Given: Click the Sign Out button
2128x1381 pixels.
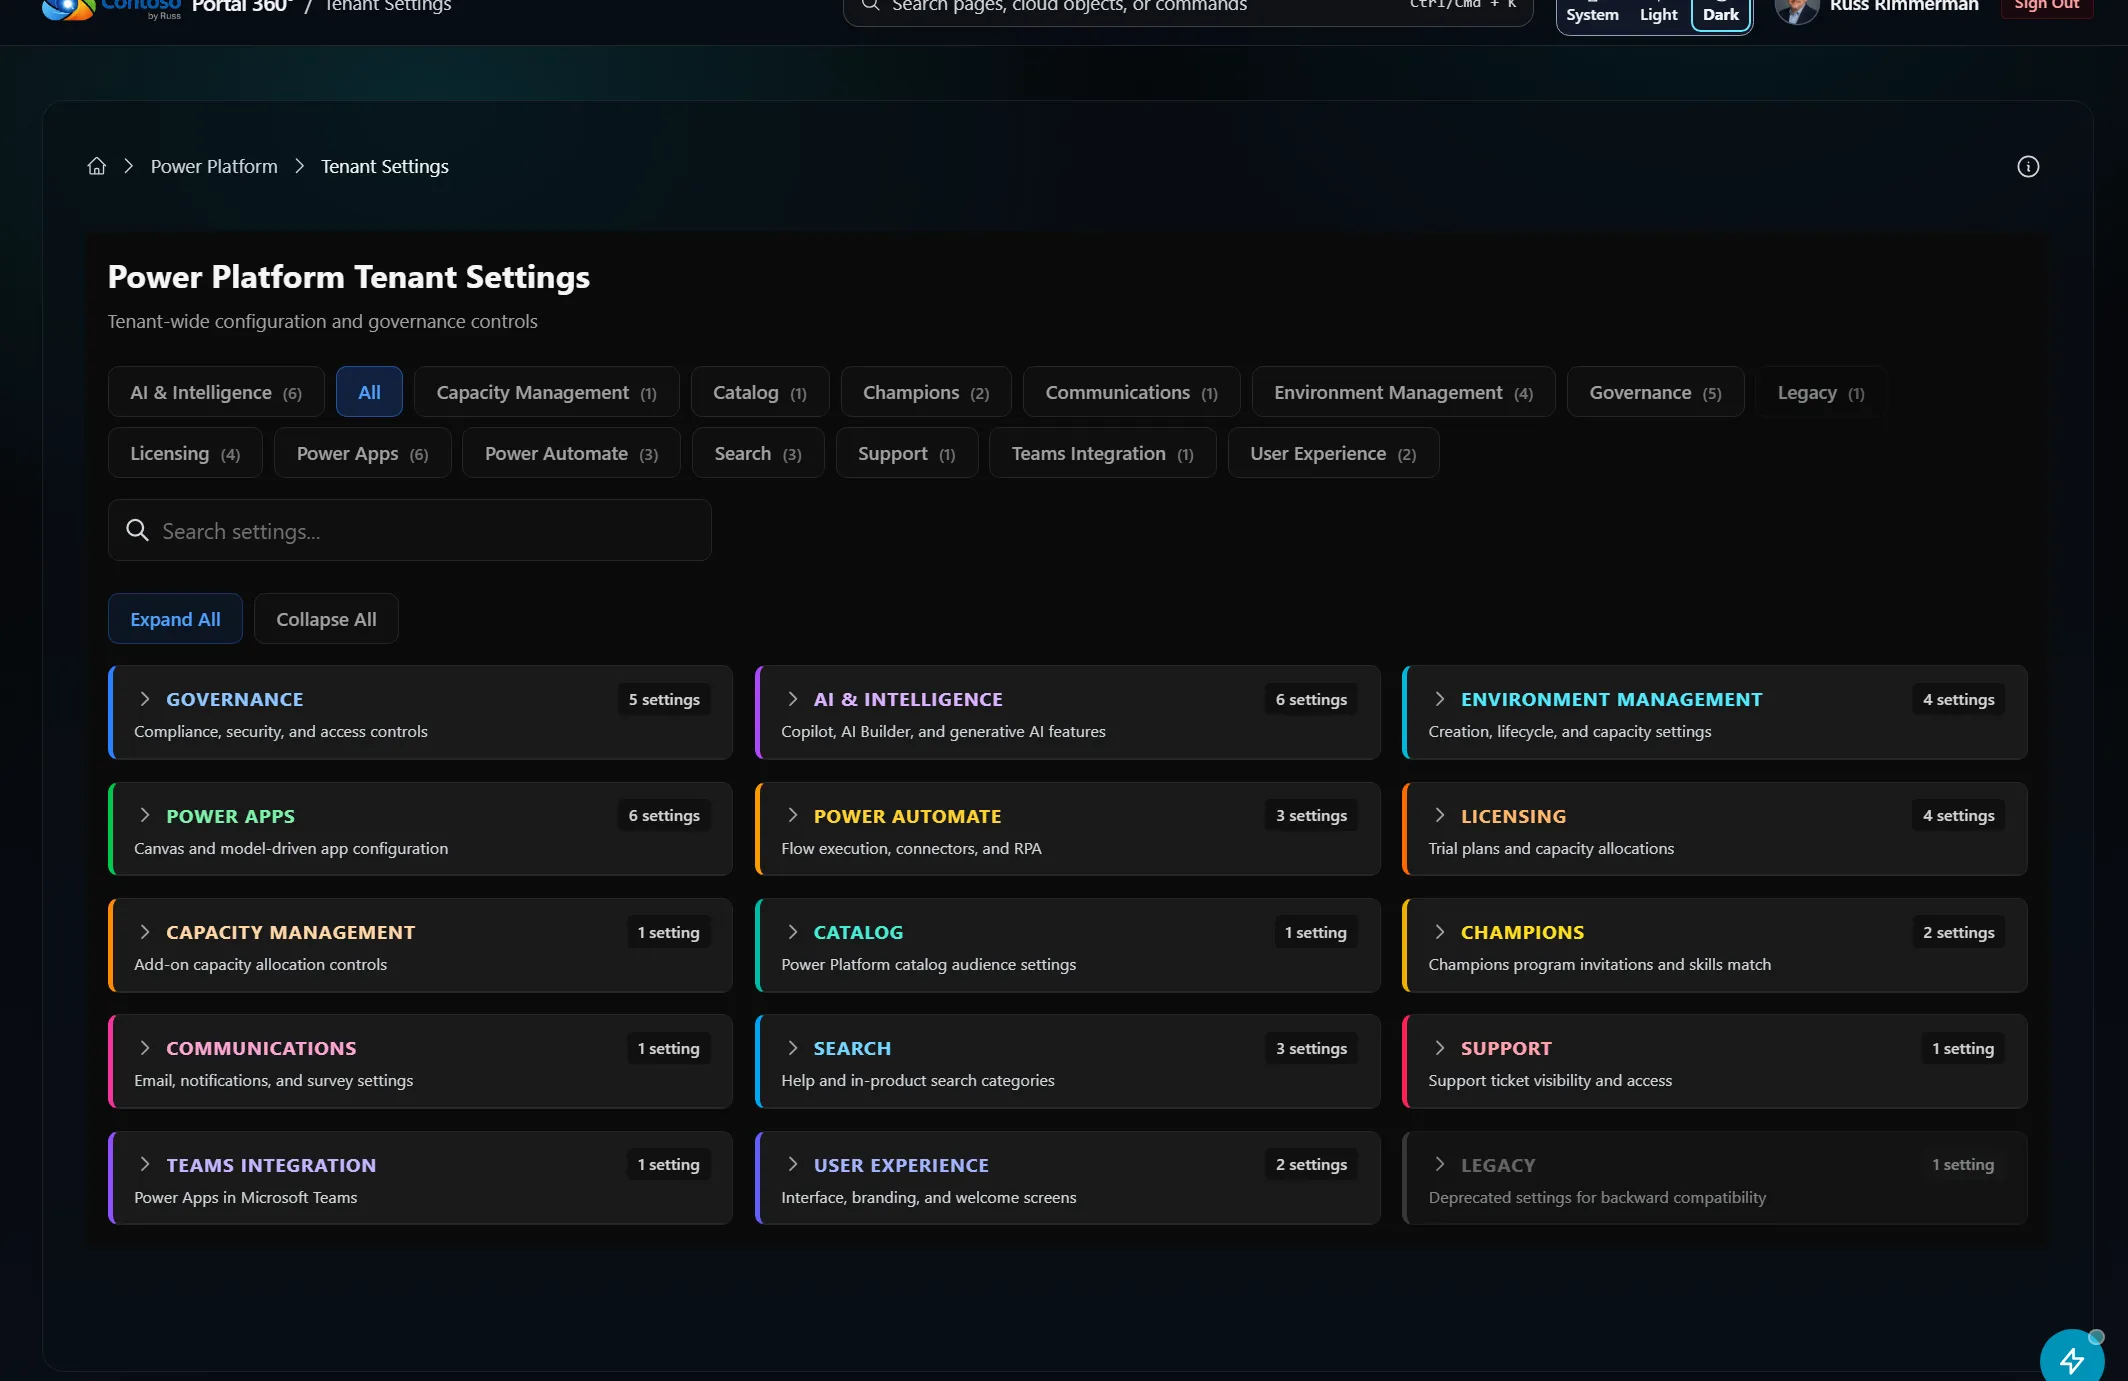Looking at the screenshot, I should 2046,6.
